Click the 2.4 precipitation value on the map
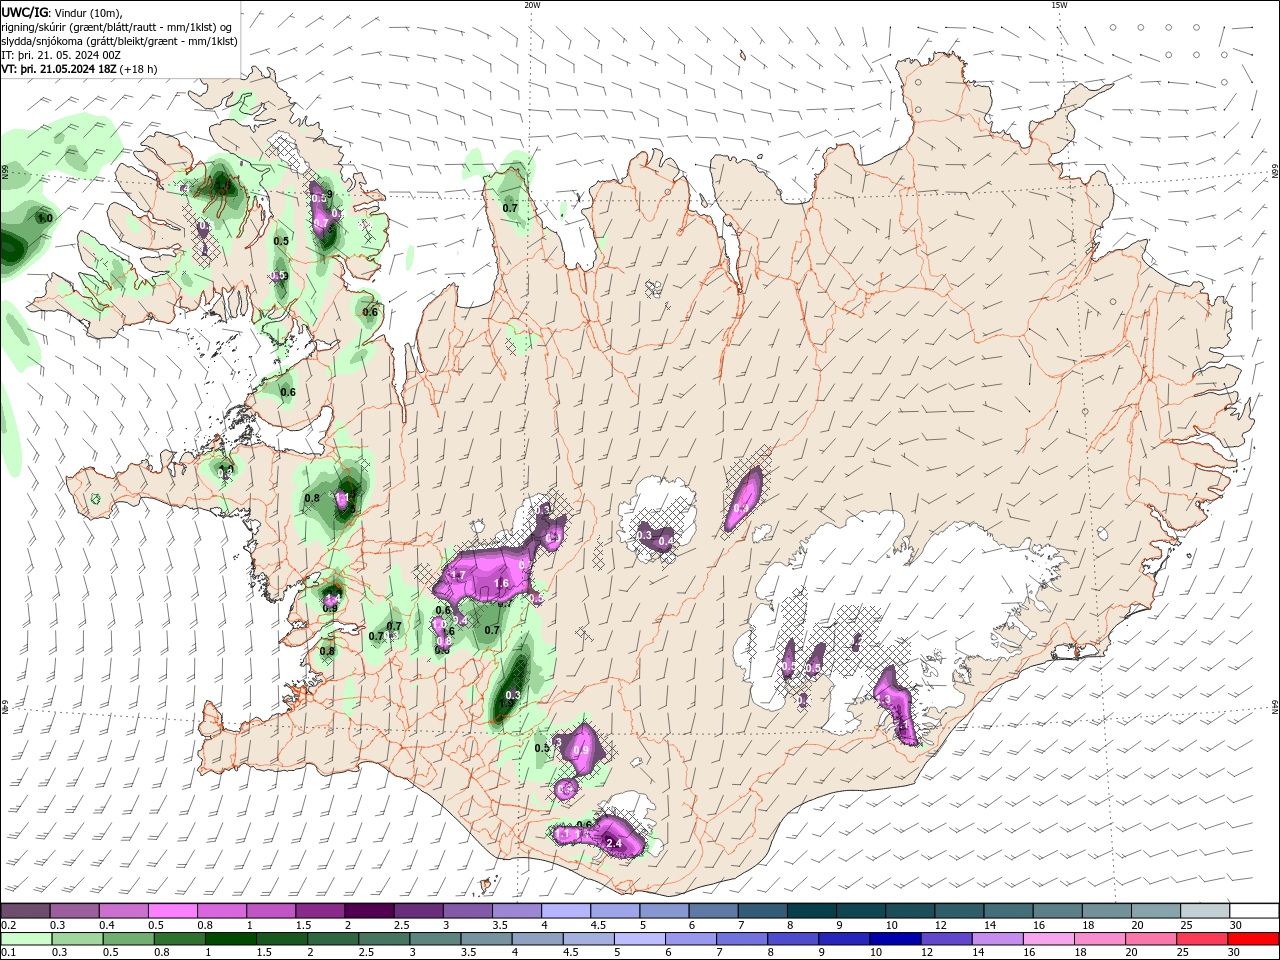 [x=614, y=844]
